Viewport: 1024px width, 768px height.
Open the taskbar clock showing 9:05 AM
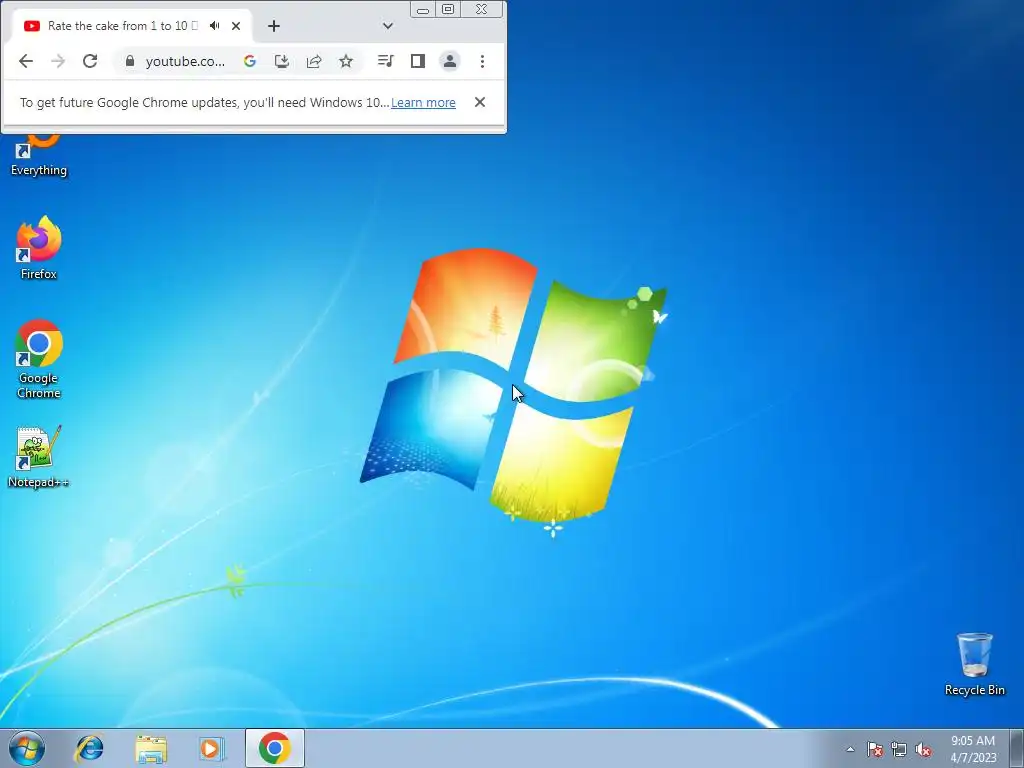pyautogui.click(x=973, y=748)
